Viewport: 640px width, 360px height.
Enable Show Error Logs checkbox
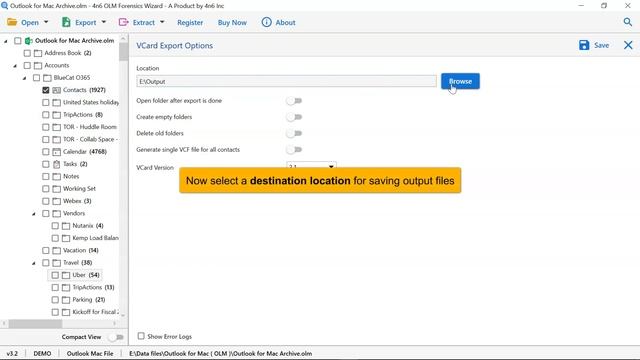point(141,336)
